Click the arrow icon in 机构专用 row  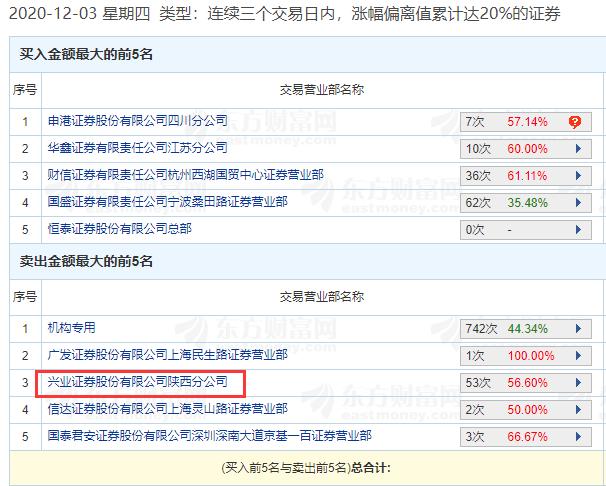click(x=576, y=328)
